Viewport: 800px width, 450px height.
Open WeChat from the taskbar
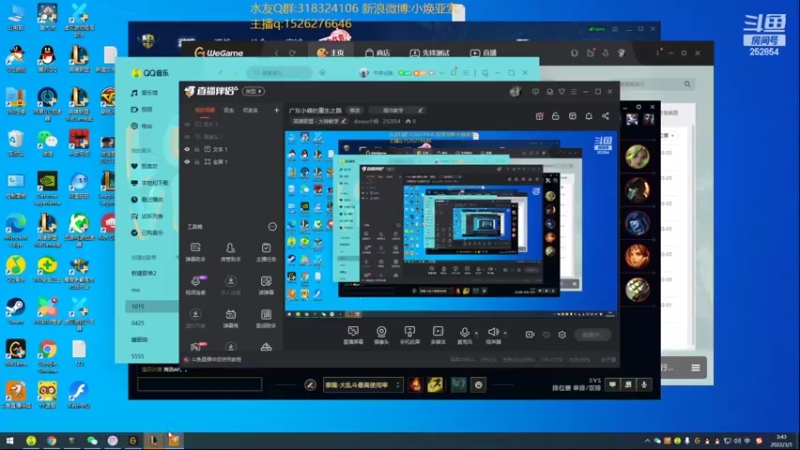92,441
